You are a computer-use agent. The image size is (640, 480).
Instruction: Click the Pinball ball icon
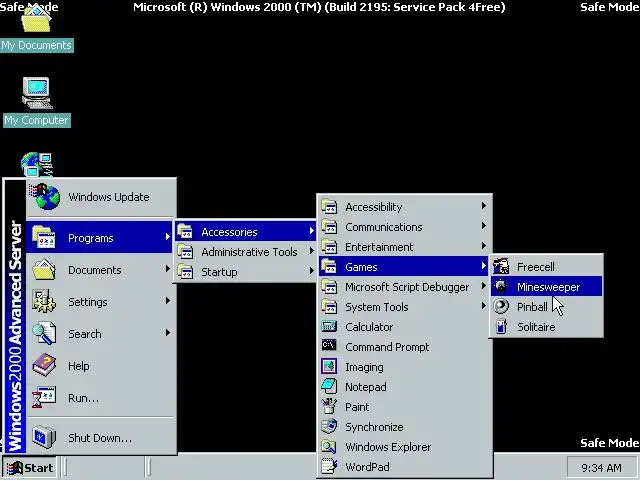(x=501, y=306)
